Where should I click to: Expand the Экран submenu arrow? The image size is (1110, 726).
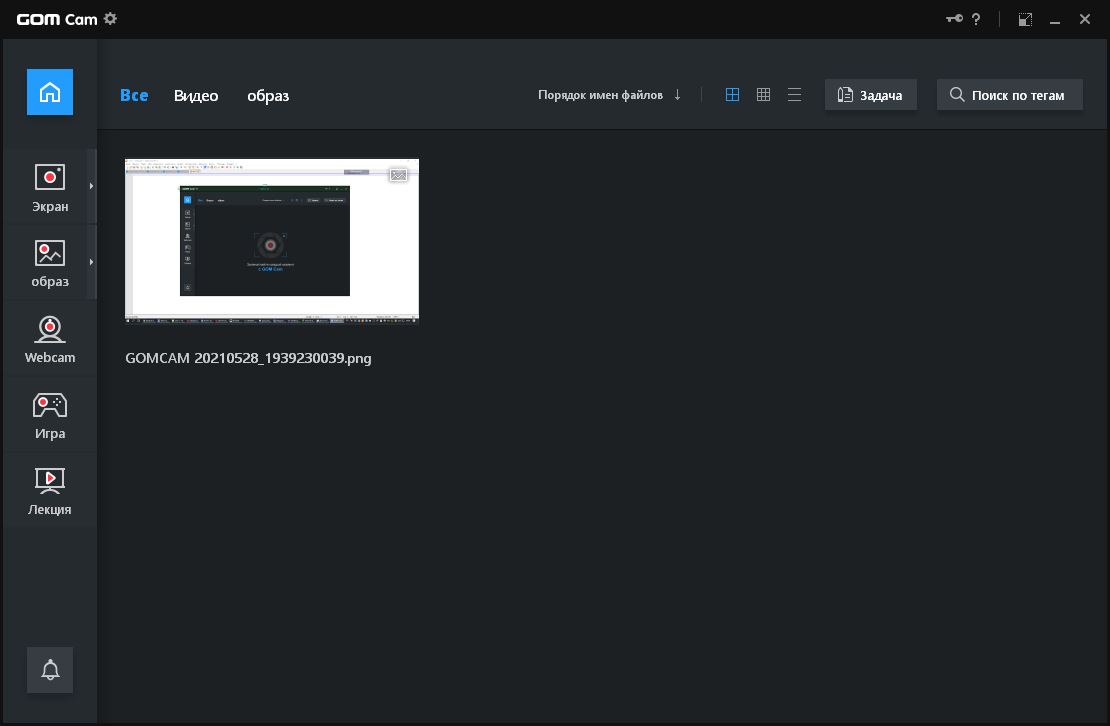click(x=91, y=186)
